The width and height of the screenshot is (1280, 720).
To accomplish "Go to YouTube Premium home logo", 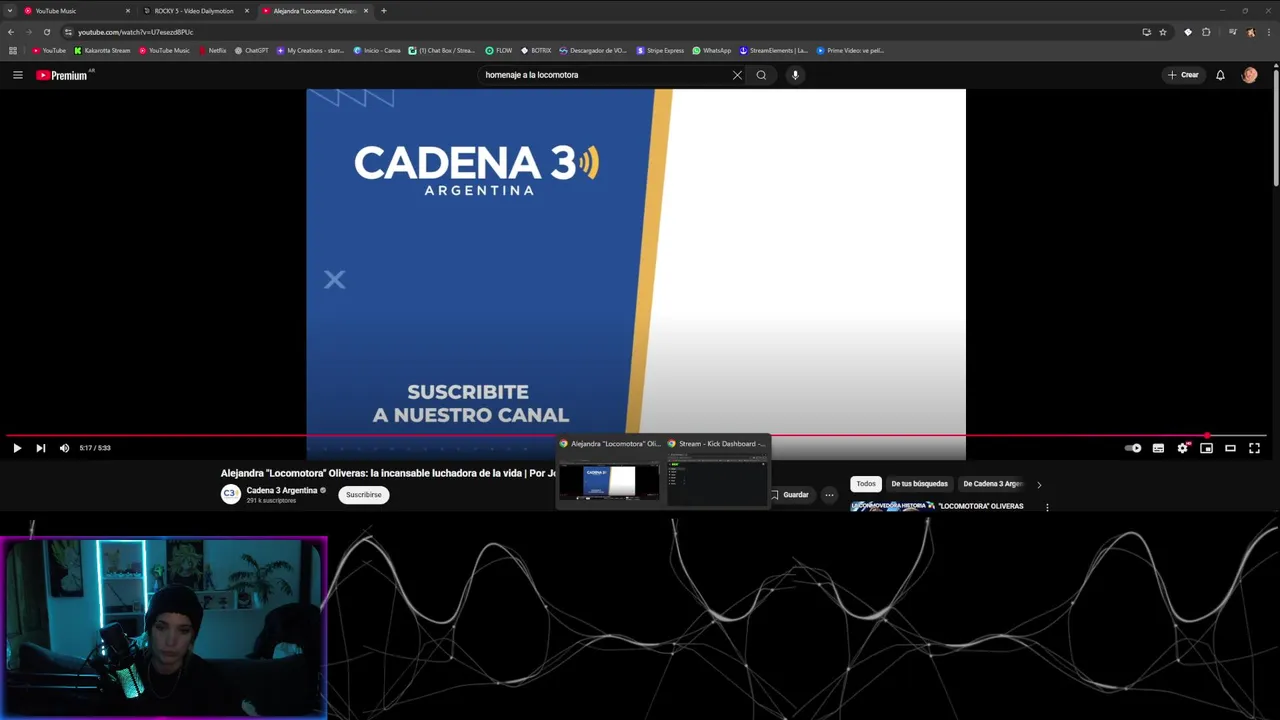I will [62, 75].
